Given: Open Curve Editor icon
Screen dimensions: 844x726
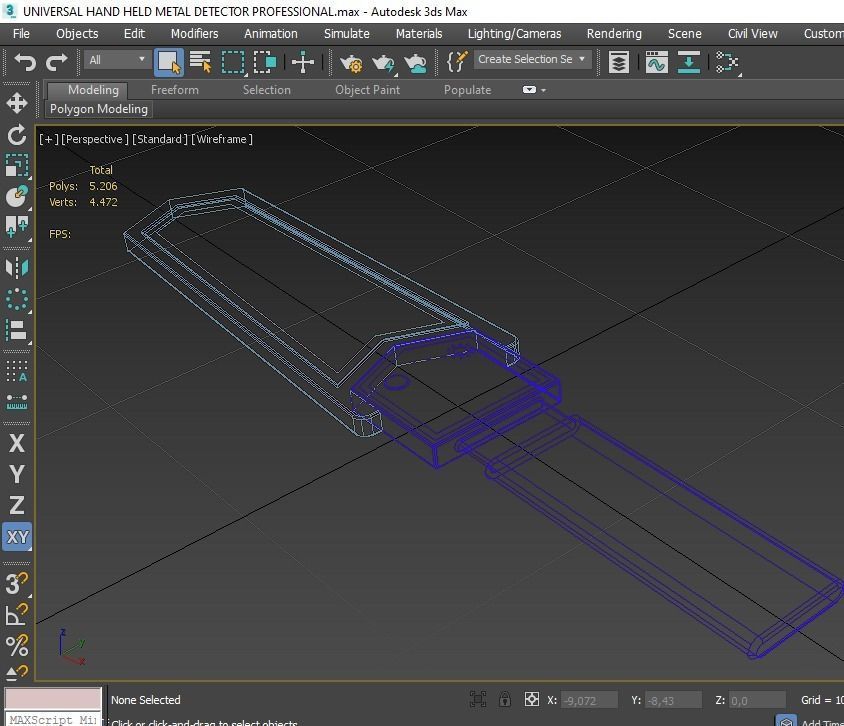Looking at the screenshot, I should pyautogui.click(x=657, y=62).
